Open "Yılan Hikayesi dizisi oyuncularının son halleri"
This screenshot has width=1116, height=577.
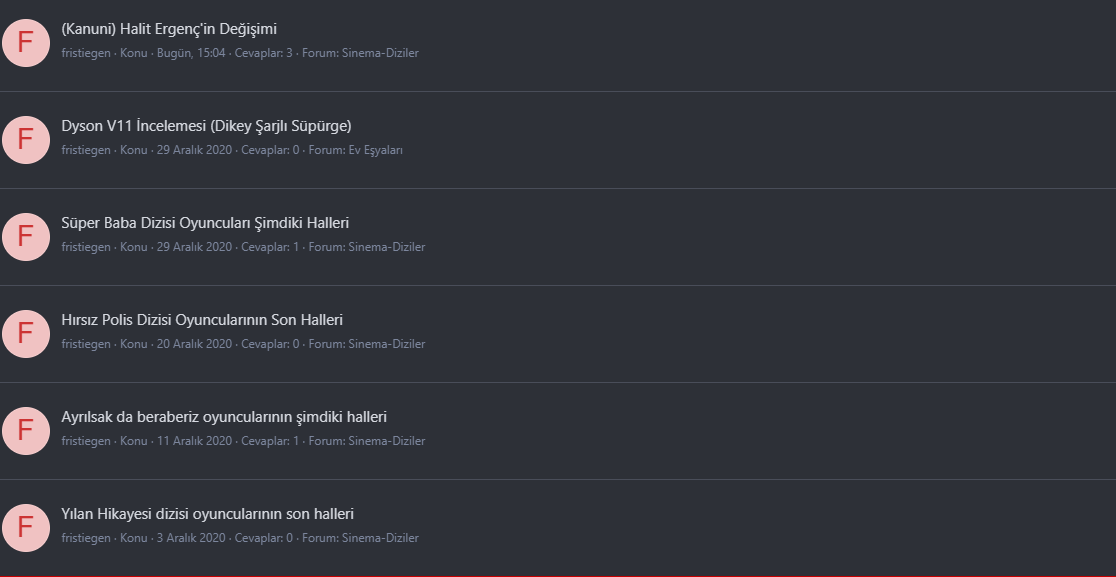(207, 514)
